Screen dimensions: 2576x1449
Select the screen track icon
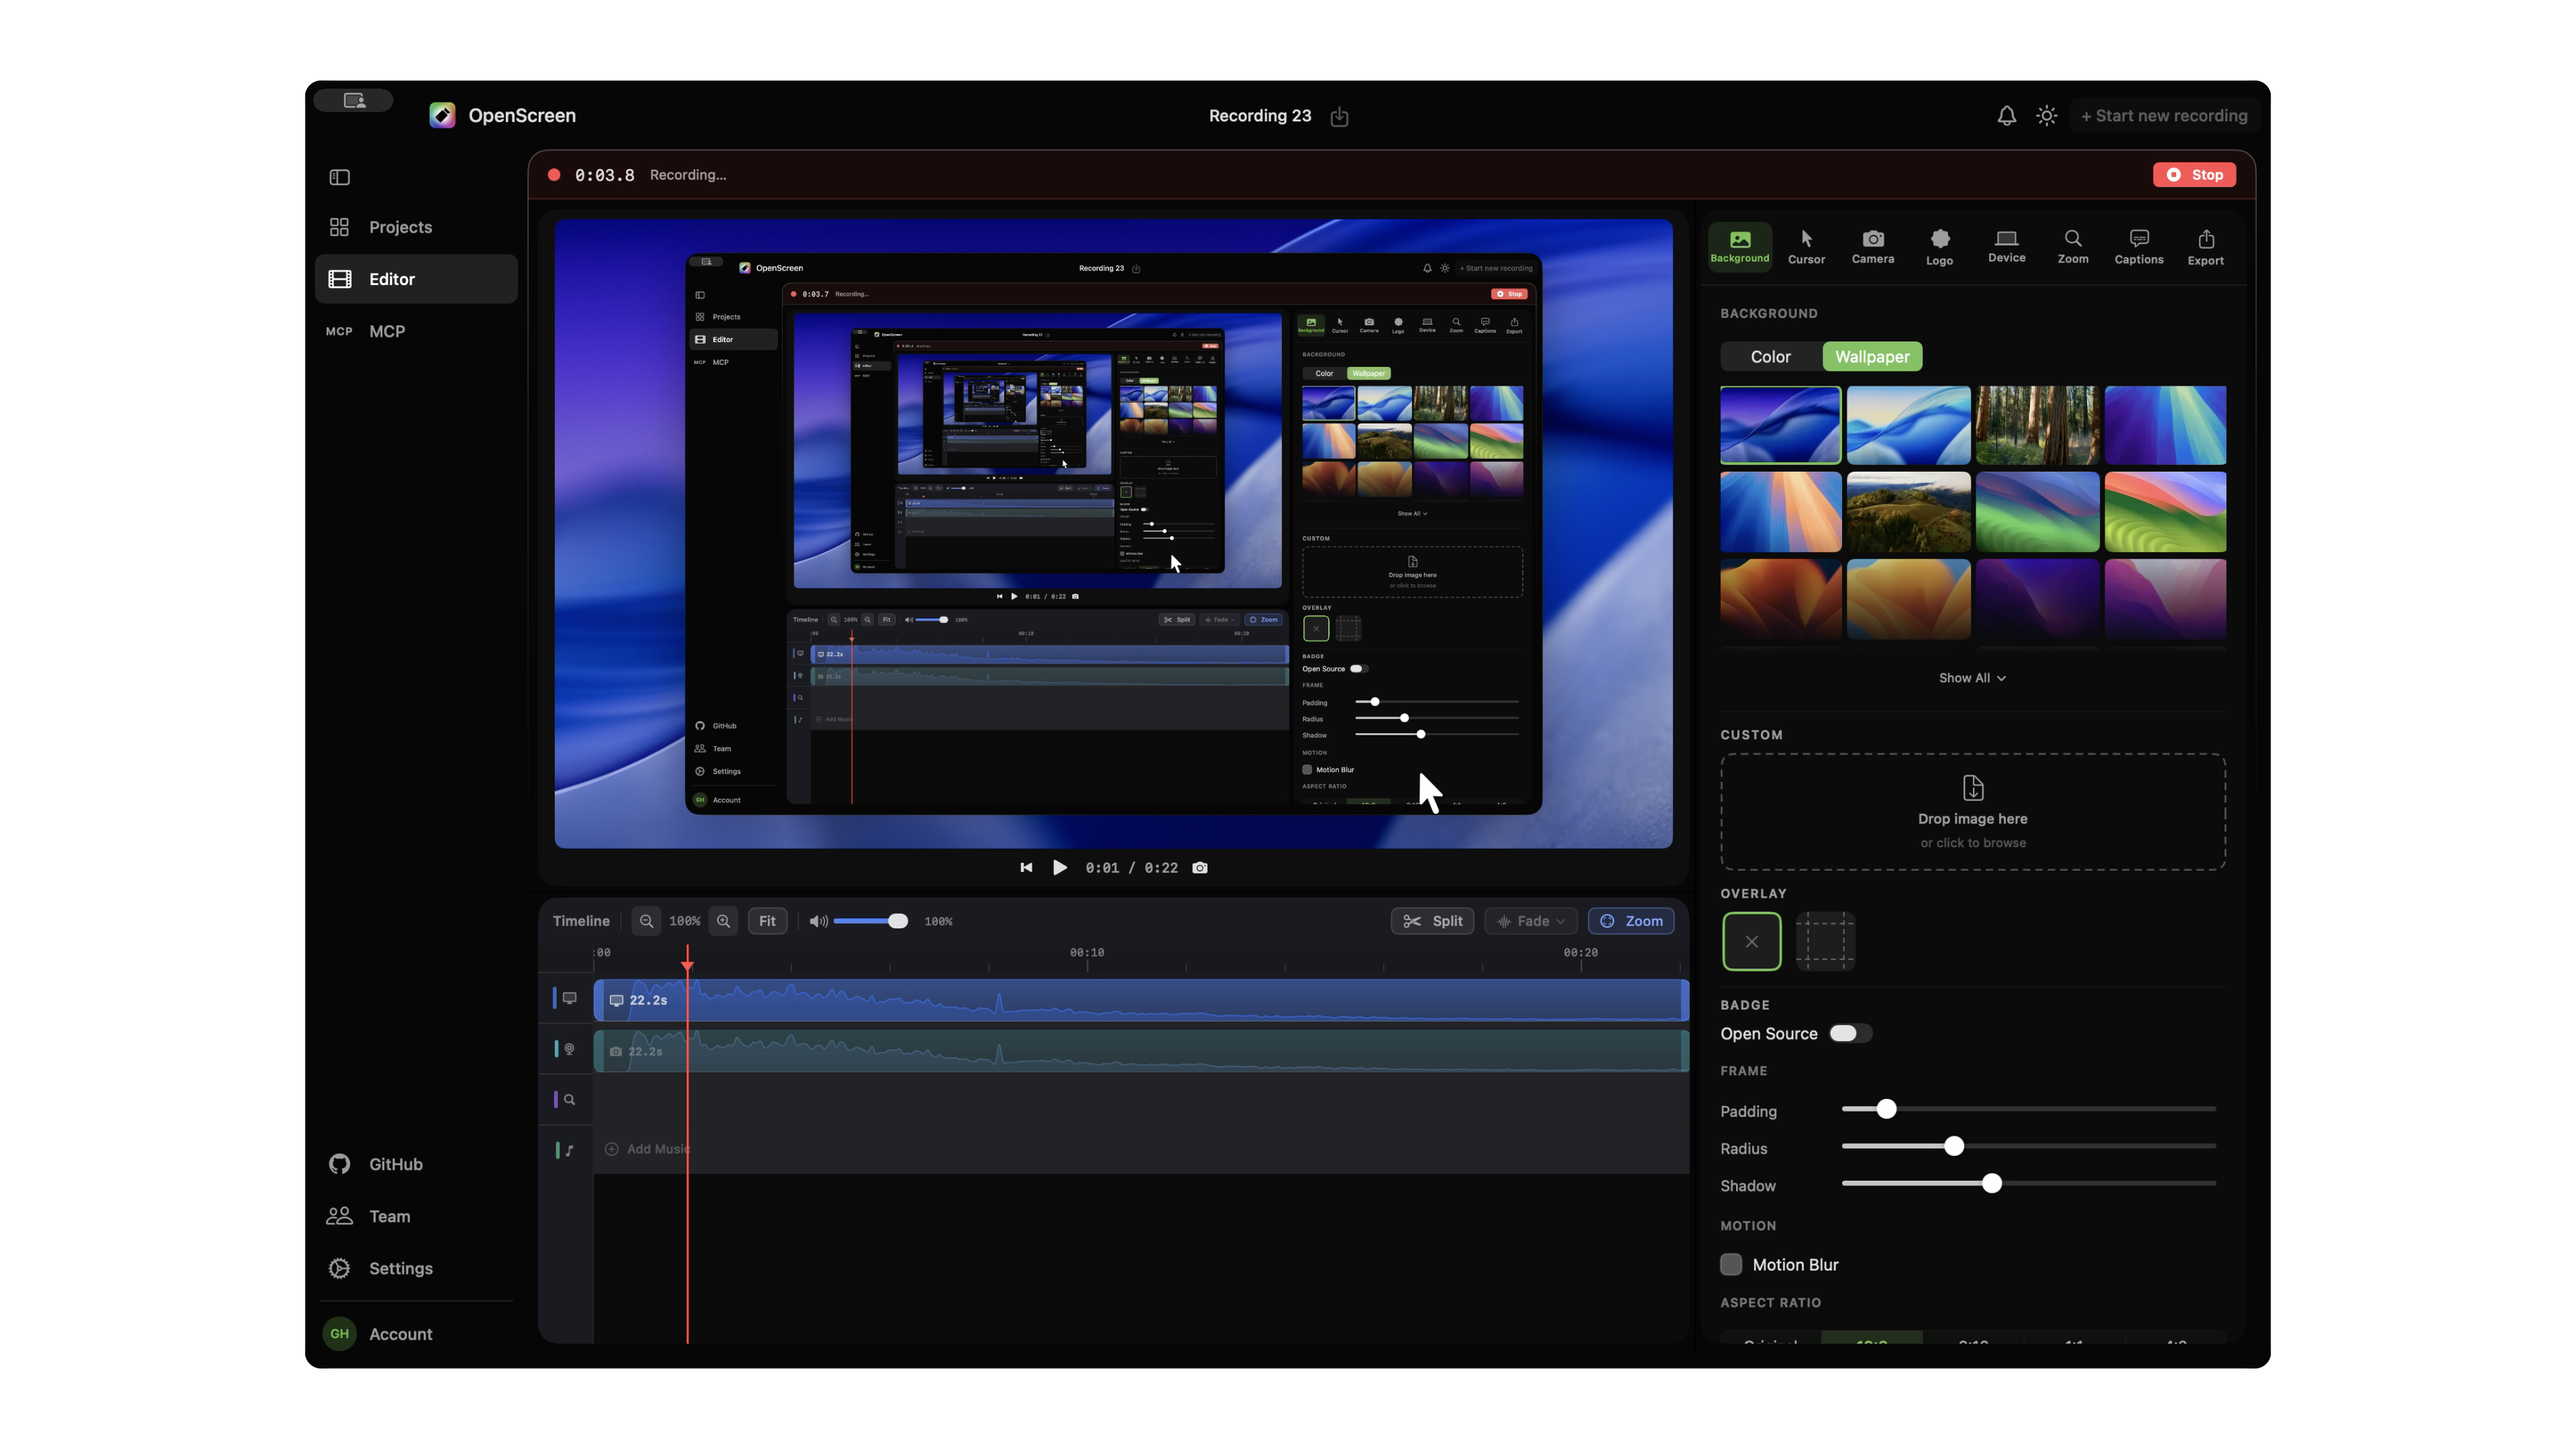pos(569,998)
